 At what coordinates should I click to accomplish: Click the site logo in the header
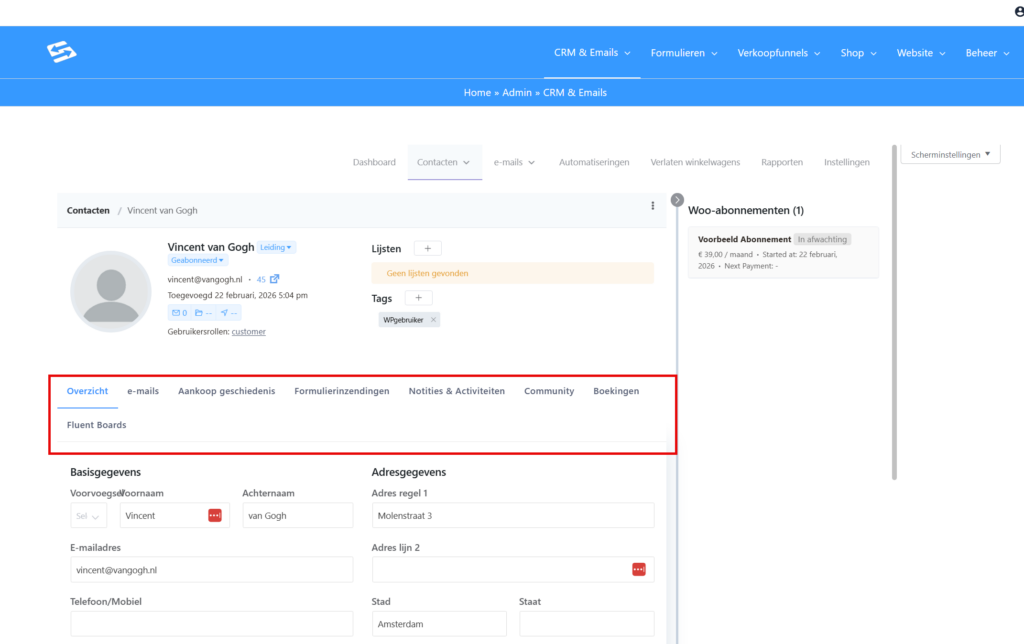61,52
